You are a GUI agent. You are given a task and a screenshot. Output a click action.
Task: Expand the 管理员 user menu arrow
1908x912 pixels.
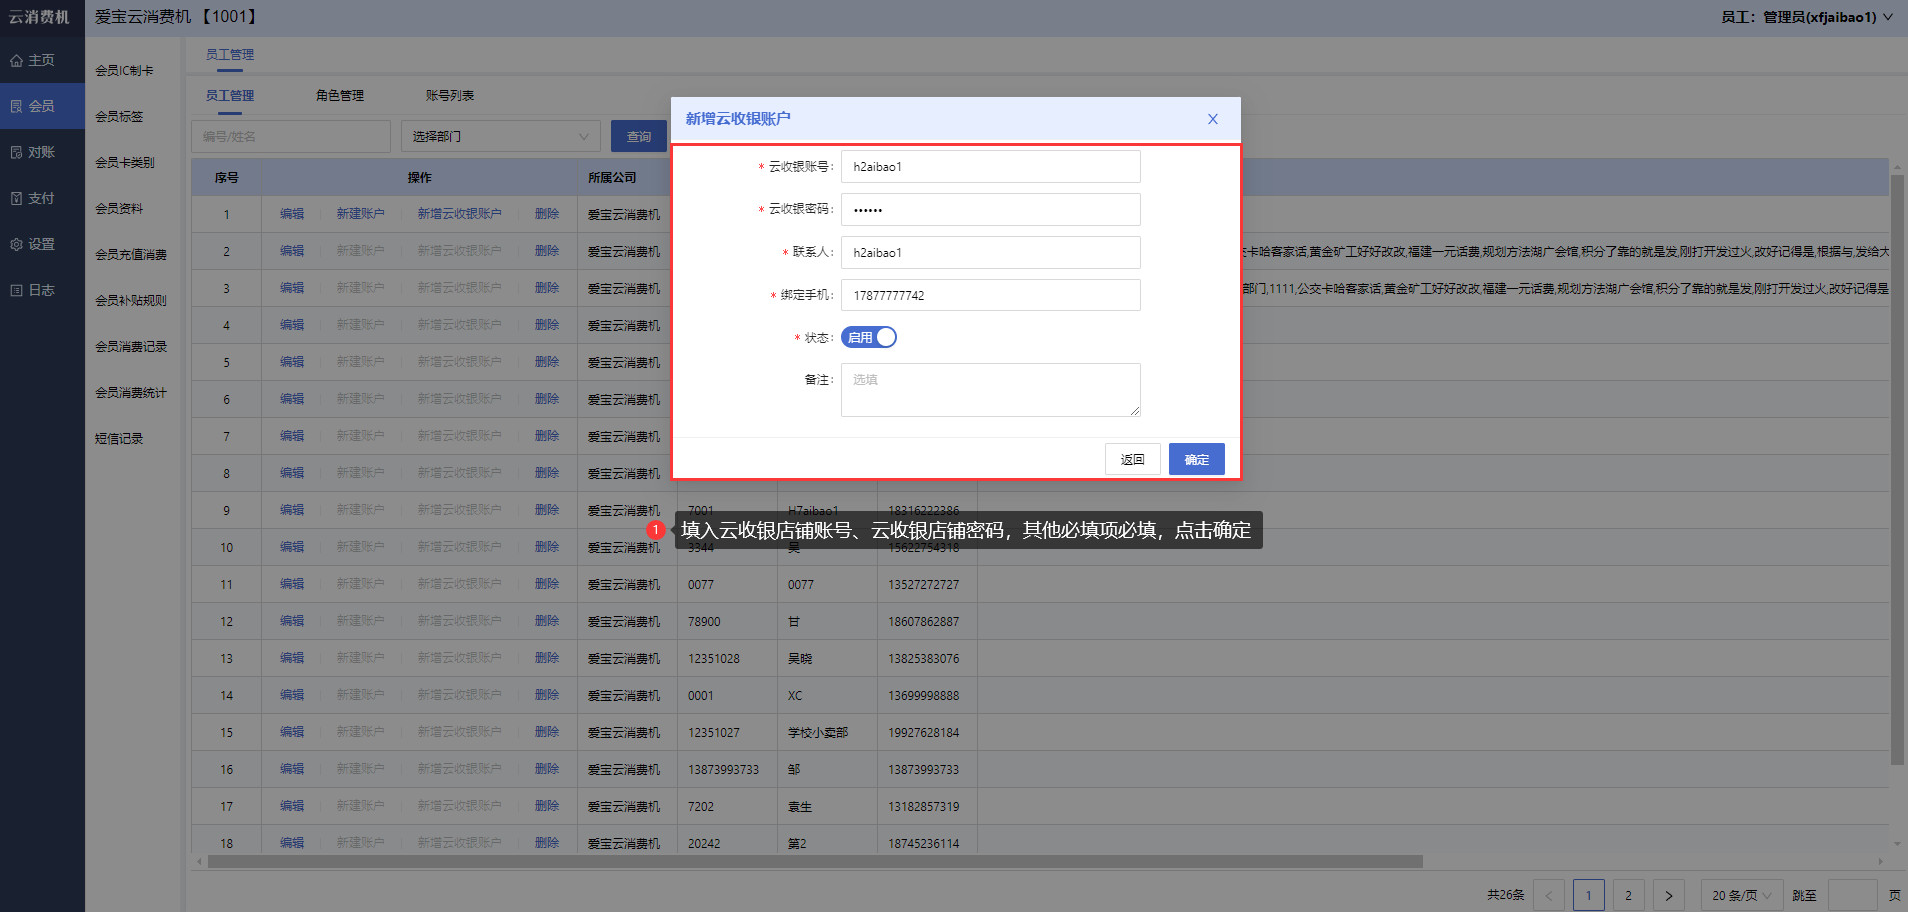pyautogui.click(x=1888, y=17)
